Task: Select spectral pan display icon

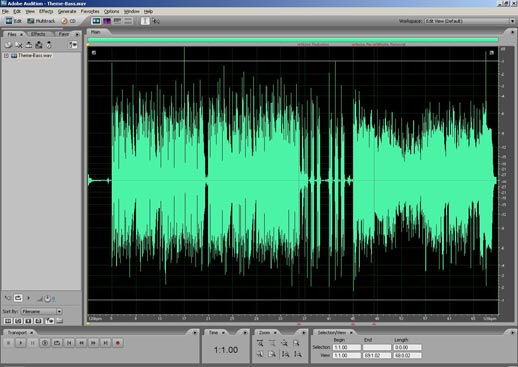Action: 117,21
